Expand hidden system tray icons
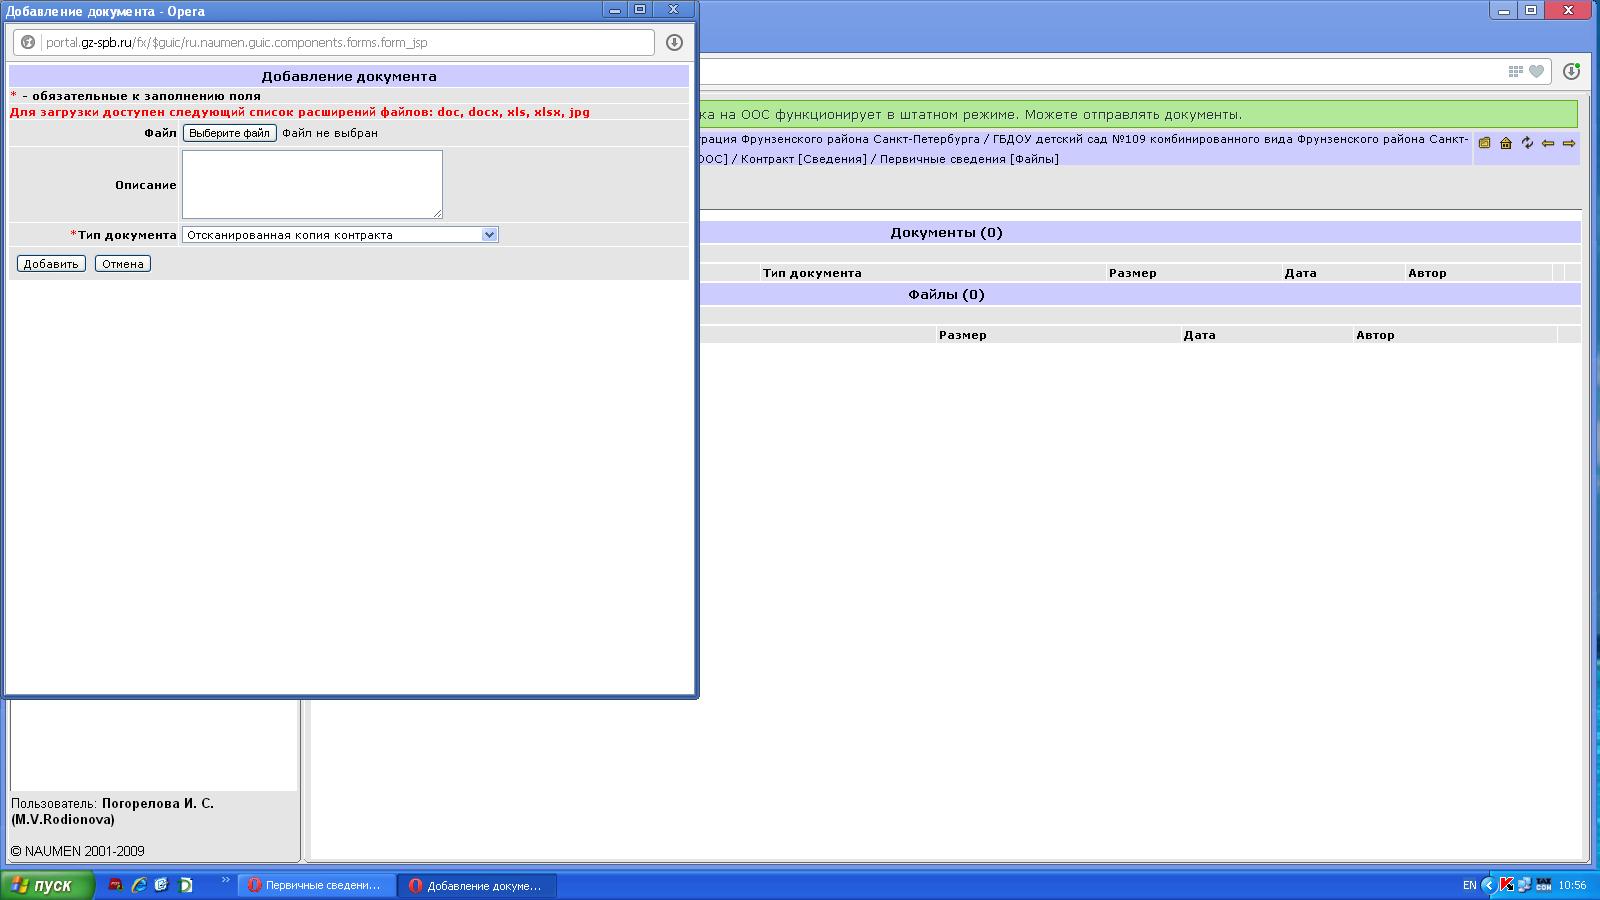This screenshot has width=1600, height=900. (x=1488, y=885)
